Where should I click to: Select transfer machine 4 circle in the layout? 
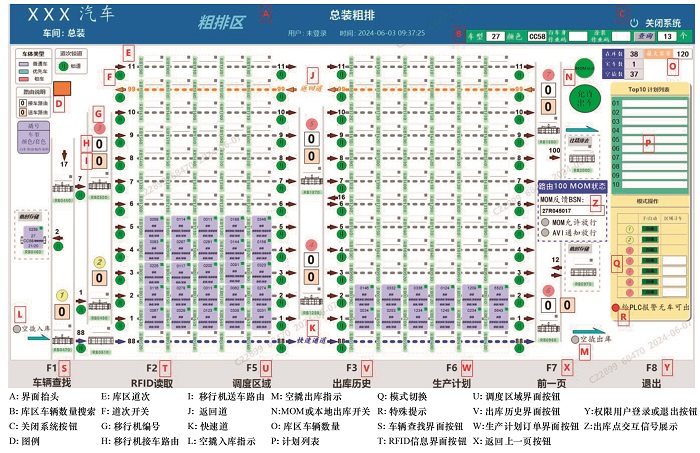click(311, 245)
